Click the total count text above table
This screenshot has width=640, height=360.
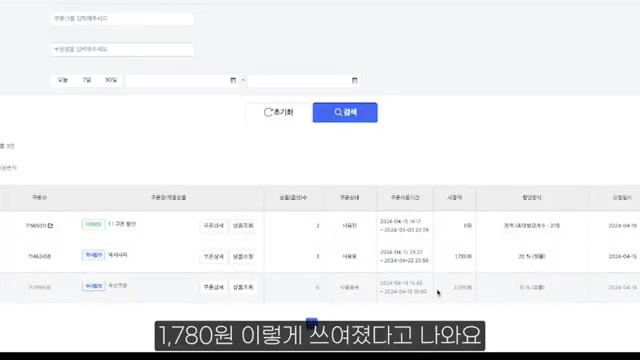tap(7, 146)
